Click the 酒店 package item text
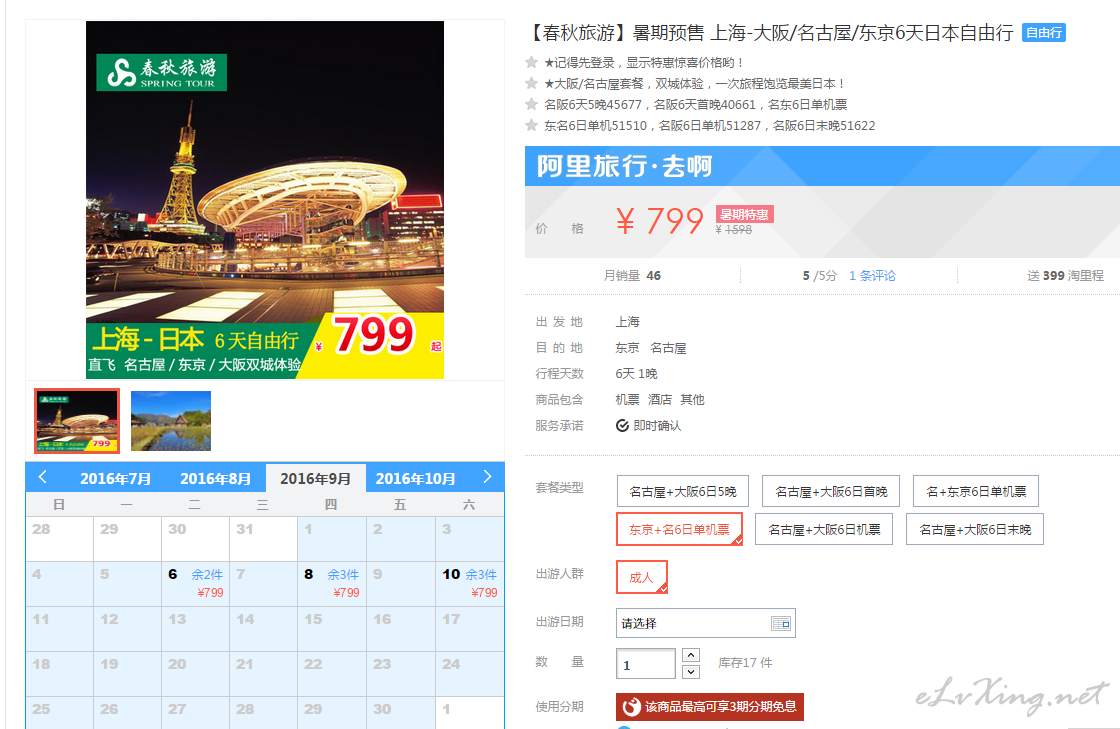 (660, 399)
